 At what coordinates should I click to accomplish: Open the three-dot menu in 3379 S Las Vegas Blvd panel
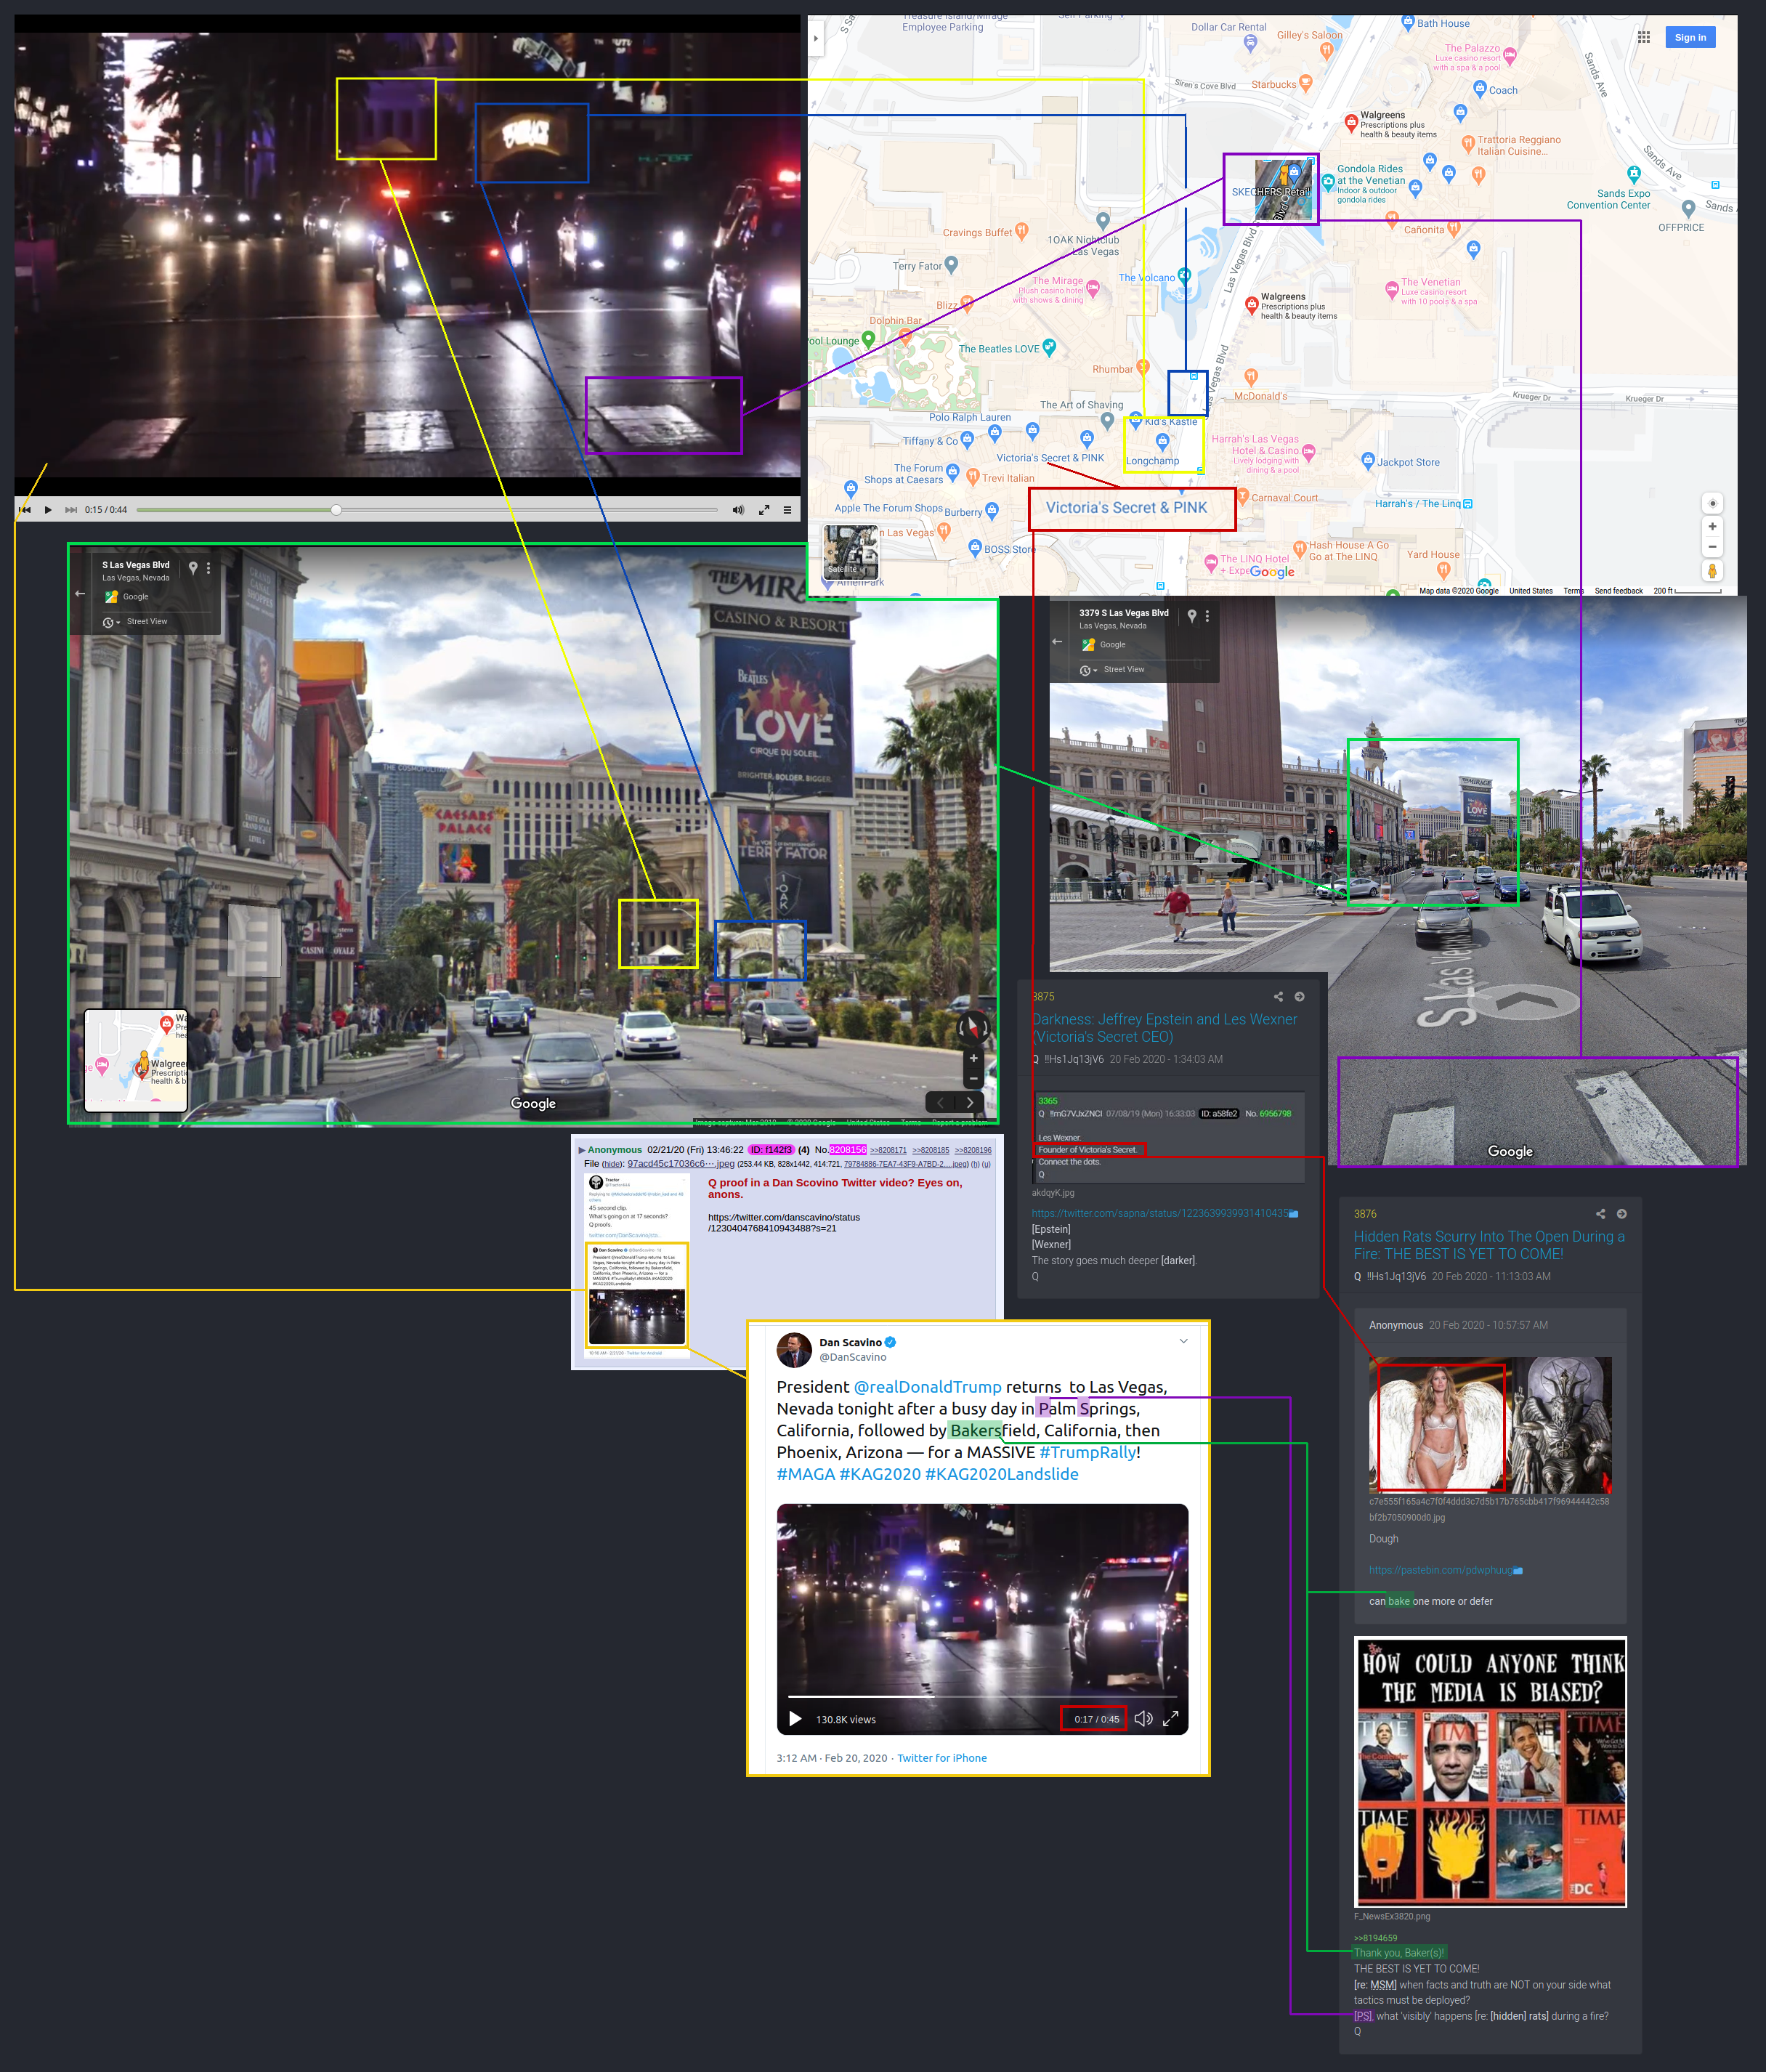pyautogui.click(x=1207, y=616)
